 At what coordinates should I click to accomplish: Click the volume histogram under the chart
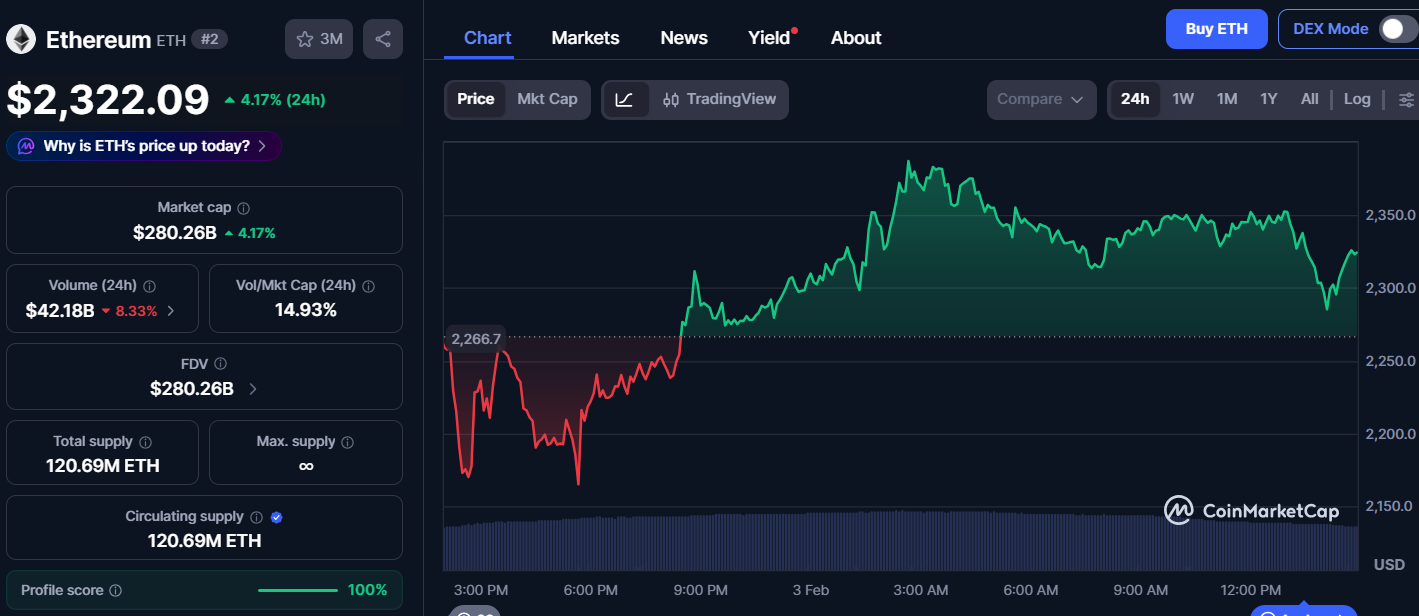tap(900, 541)
